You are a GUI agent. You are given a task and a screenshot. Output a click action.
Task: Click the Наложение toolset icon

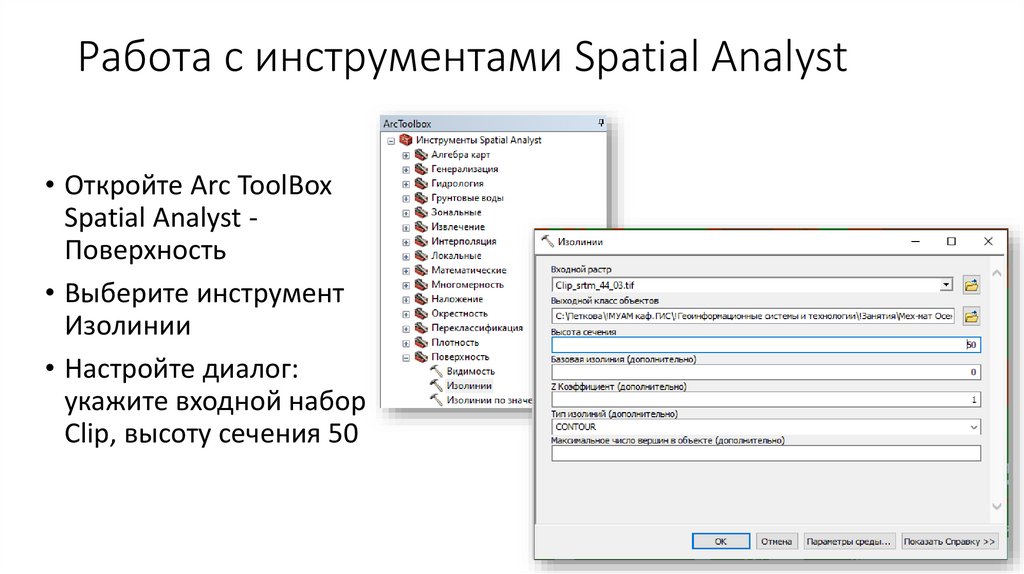[x=421, y=299]
